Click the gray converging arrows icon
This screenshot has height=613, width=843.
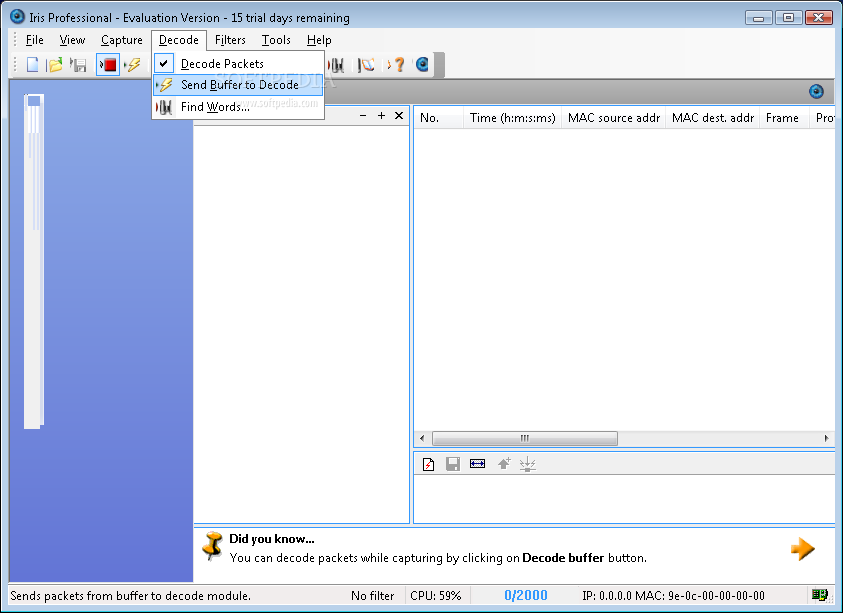coord(527,464)
